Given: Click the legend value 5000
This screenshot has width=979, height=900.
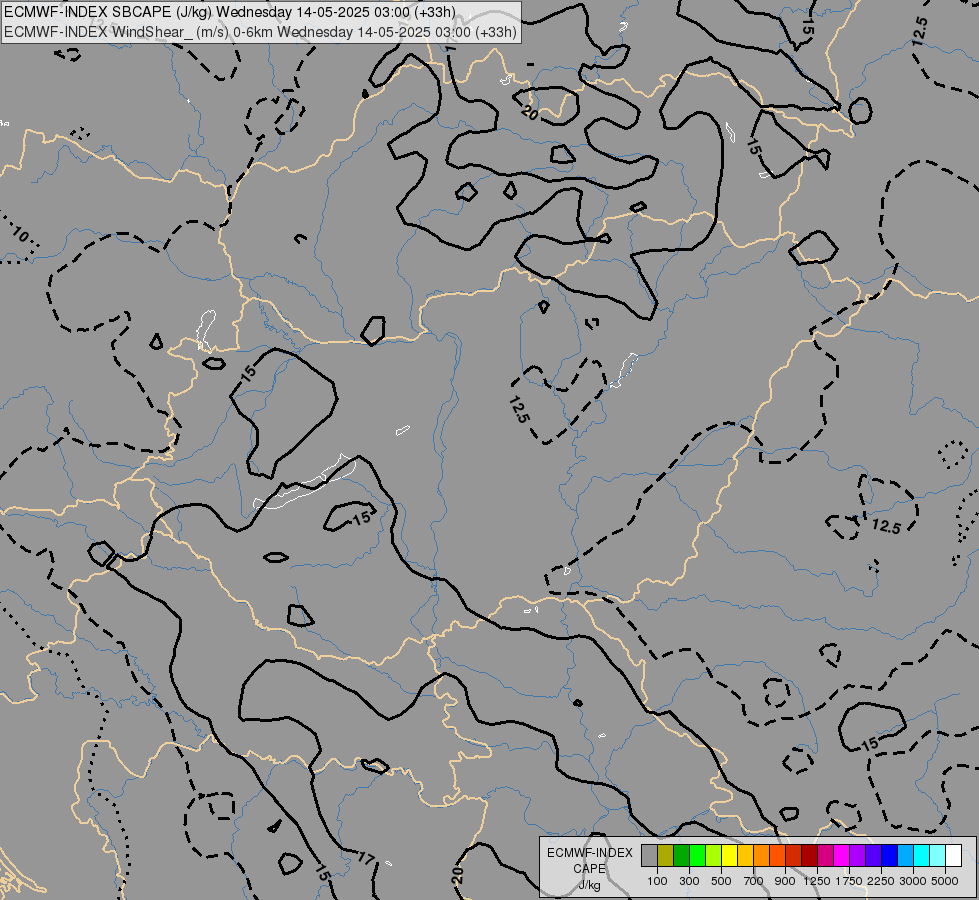Looking at the screenshot, I should pos(945,881).
